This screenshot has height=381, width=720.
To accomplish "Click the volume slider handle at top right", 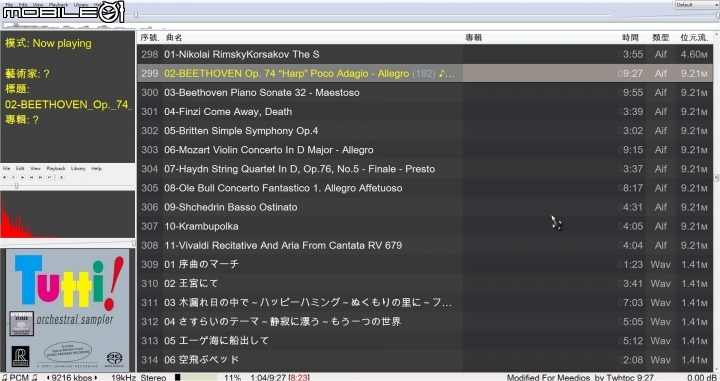I will tap(718, 15).
